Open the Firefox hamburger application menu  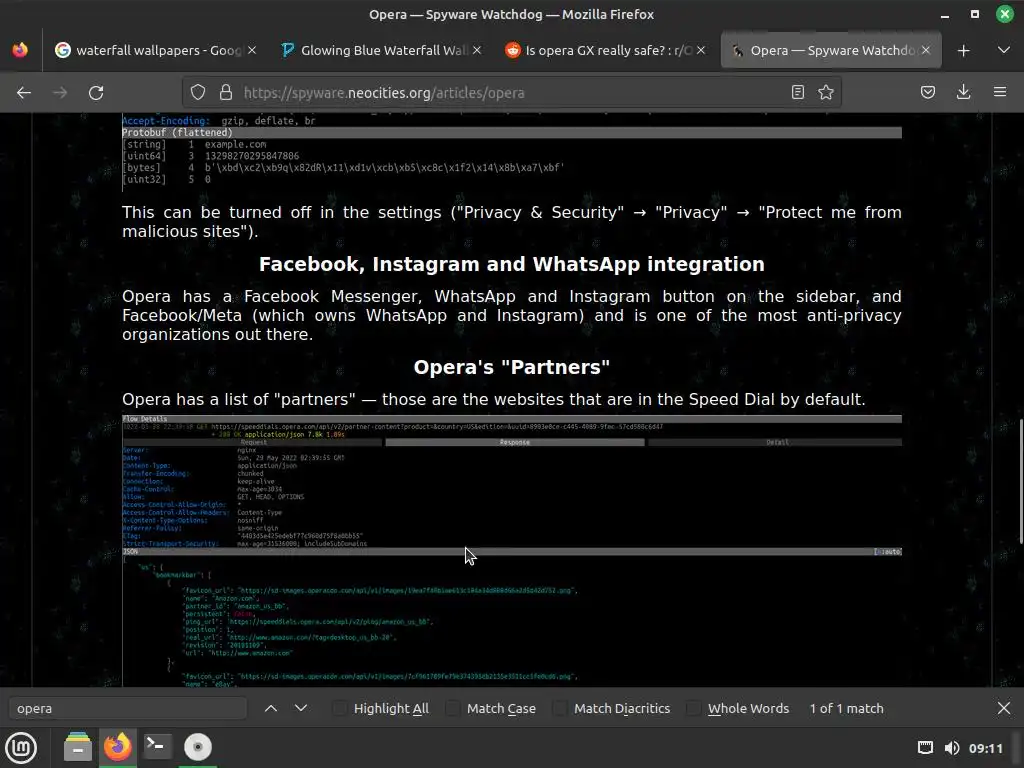coord(1000,92)
